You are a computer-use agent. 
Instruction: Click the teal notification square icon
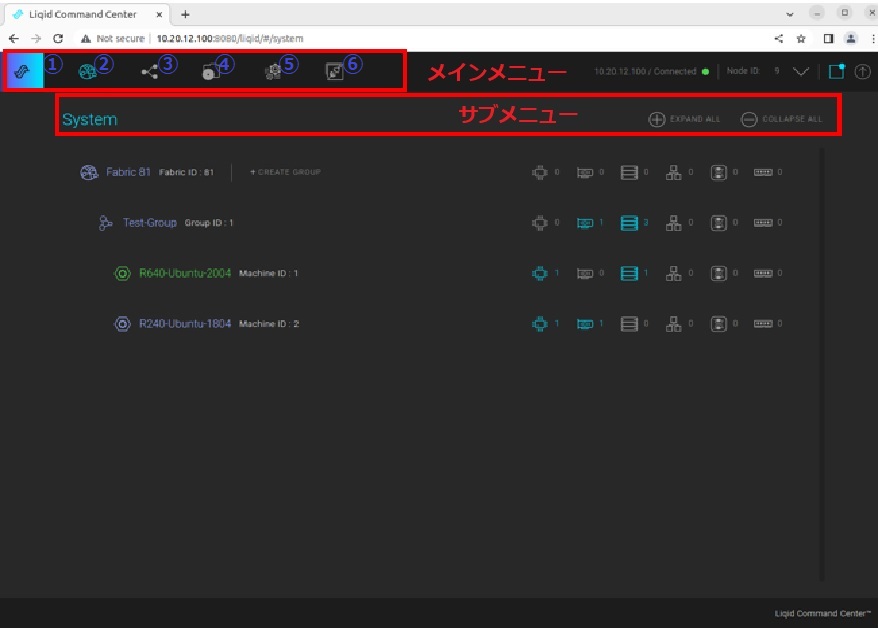837,71
